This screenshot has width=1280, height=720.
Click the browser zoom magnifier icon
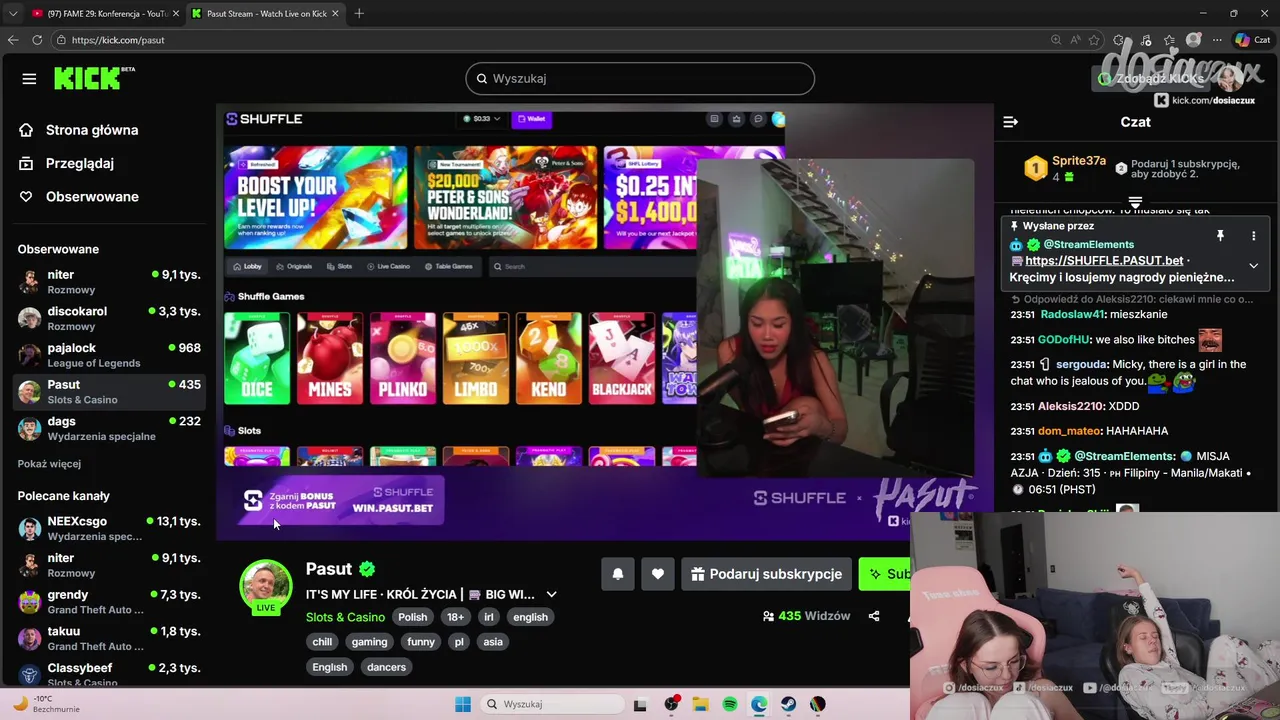1056,40
